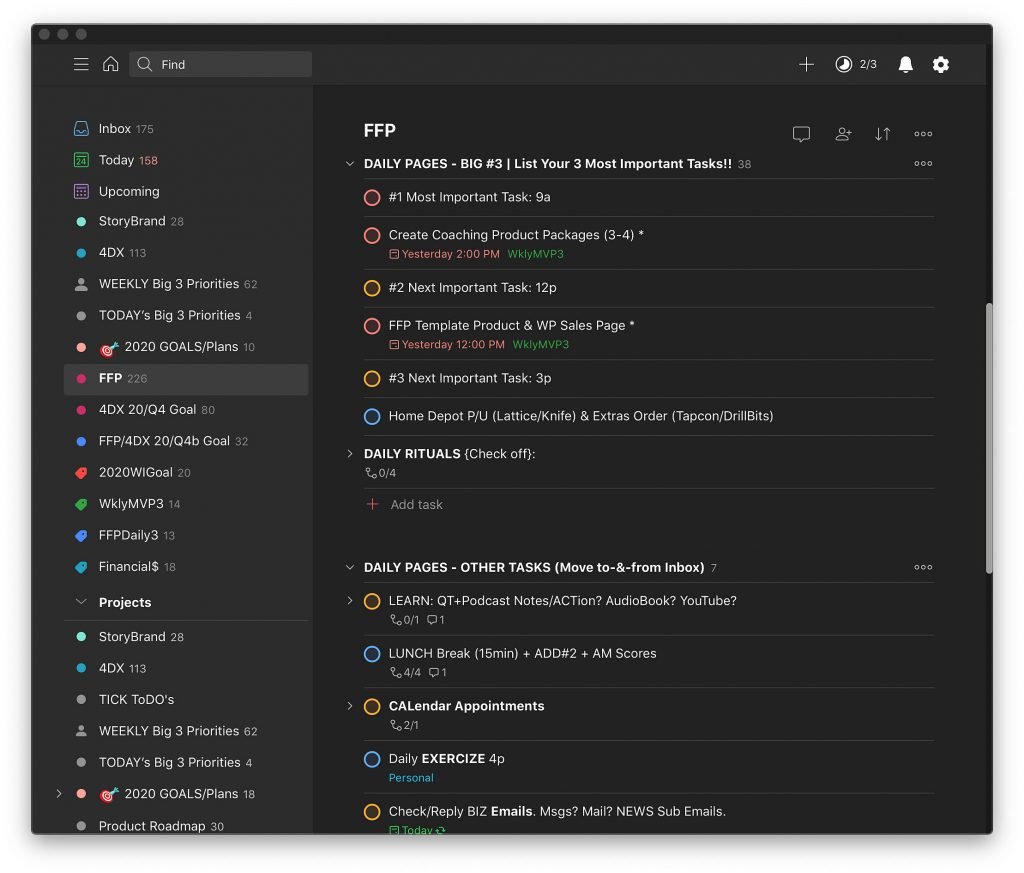The height and width of the screenshot is (873, 1024).
Task: Collapse the DAILY PAGES - BIG #3 section
Action: click(x=349, y=163)
